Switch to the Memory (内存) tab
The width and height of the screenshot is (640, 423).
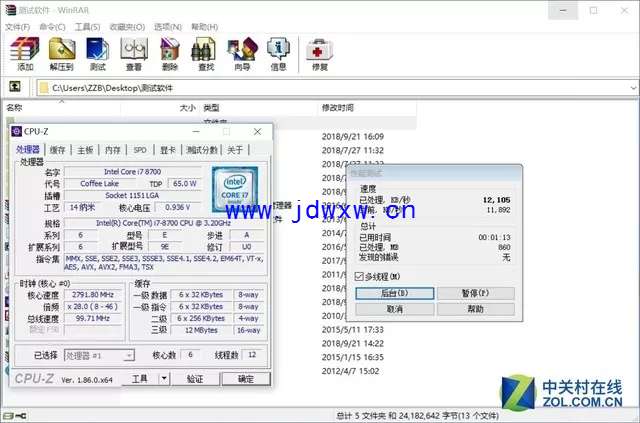113,150
